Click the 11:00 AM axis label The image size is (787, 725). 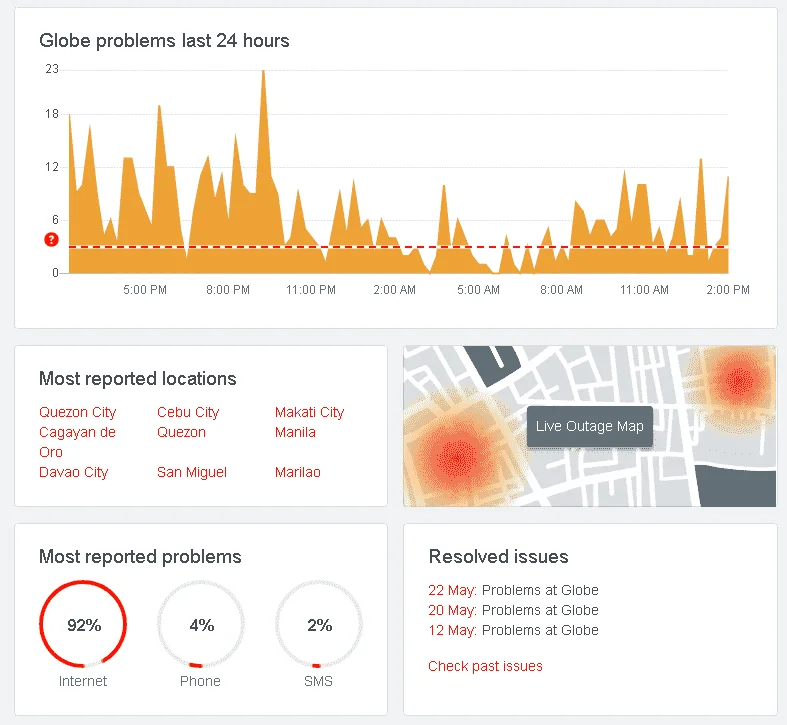coord(644,290)
